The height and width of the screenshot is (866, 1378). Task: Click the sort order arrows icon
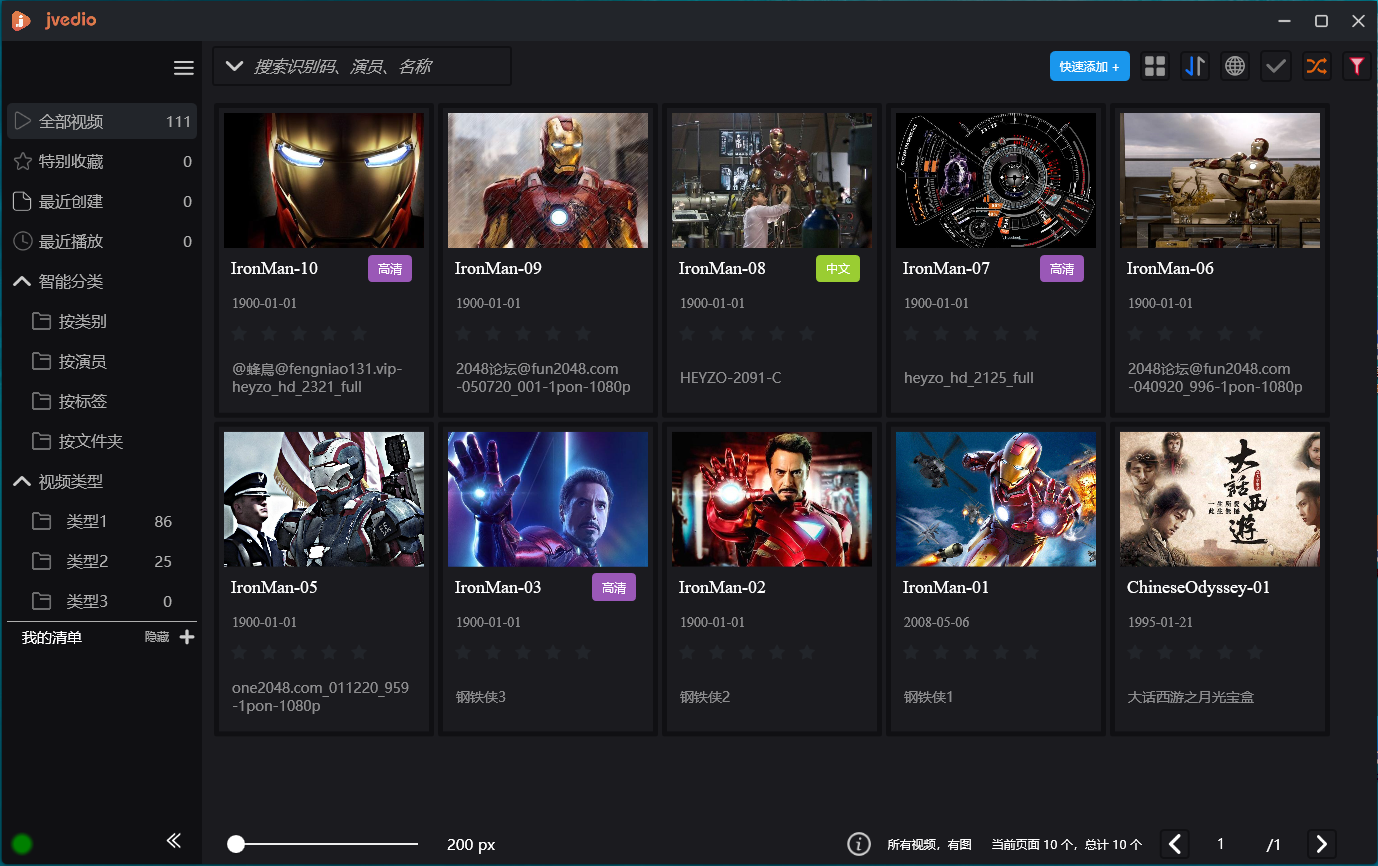1195,66
